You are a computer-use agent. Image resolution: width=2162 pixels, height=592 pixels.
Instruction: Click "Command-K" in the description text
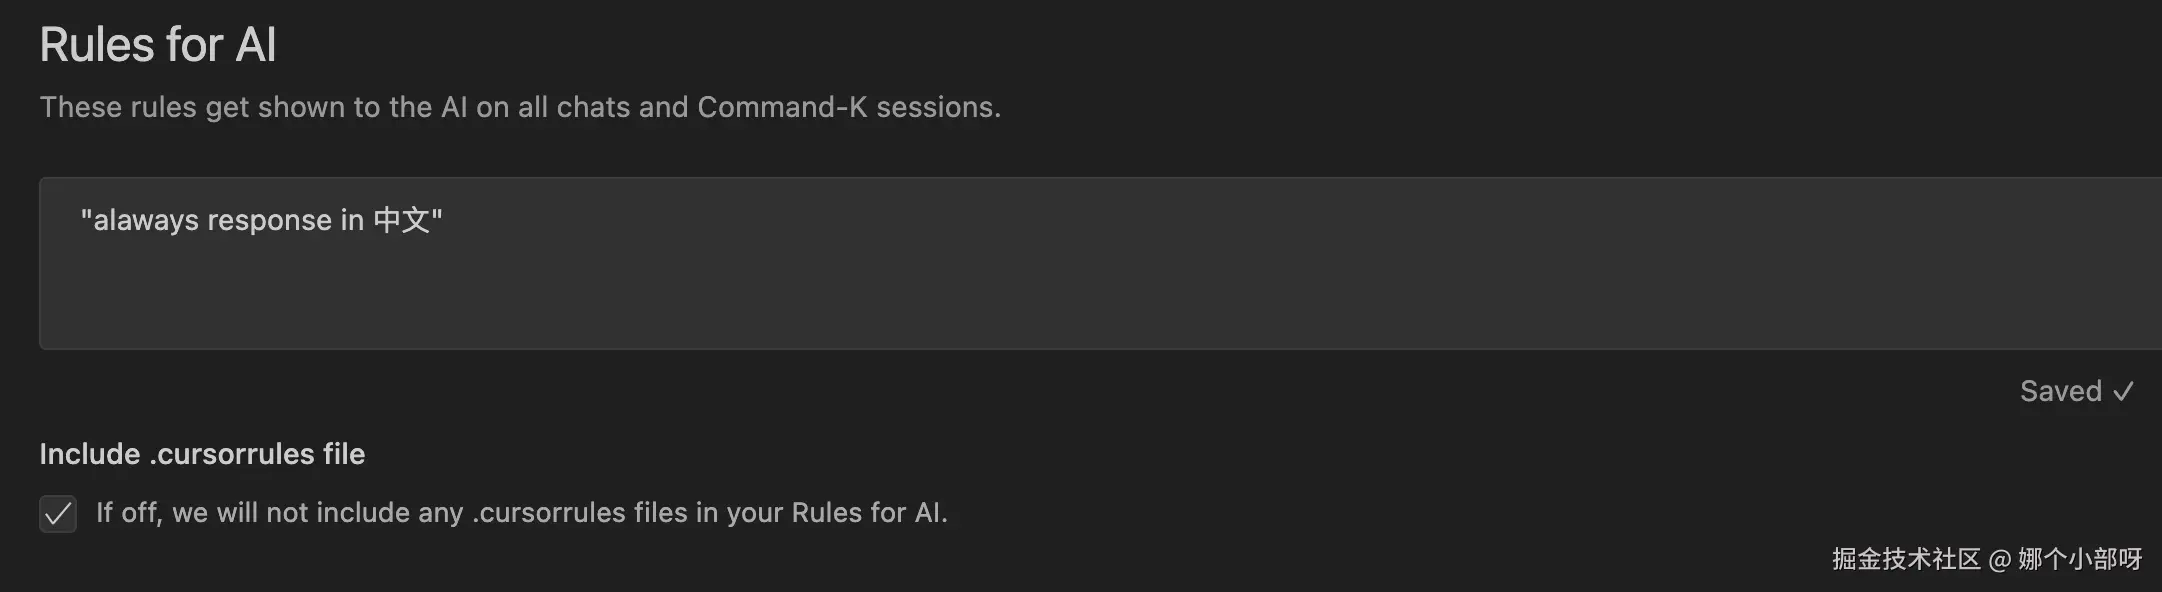(782, 107)
